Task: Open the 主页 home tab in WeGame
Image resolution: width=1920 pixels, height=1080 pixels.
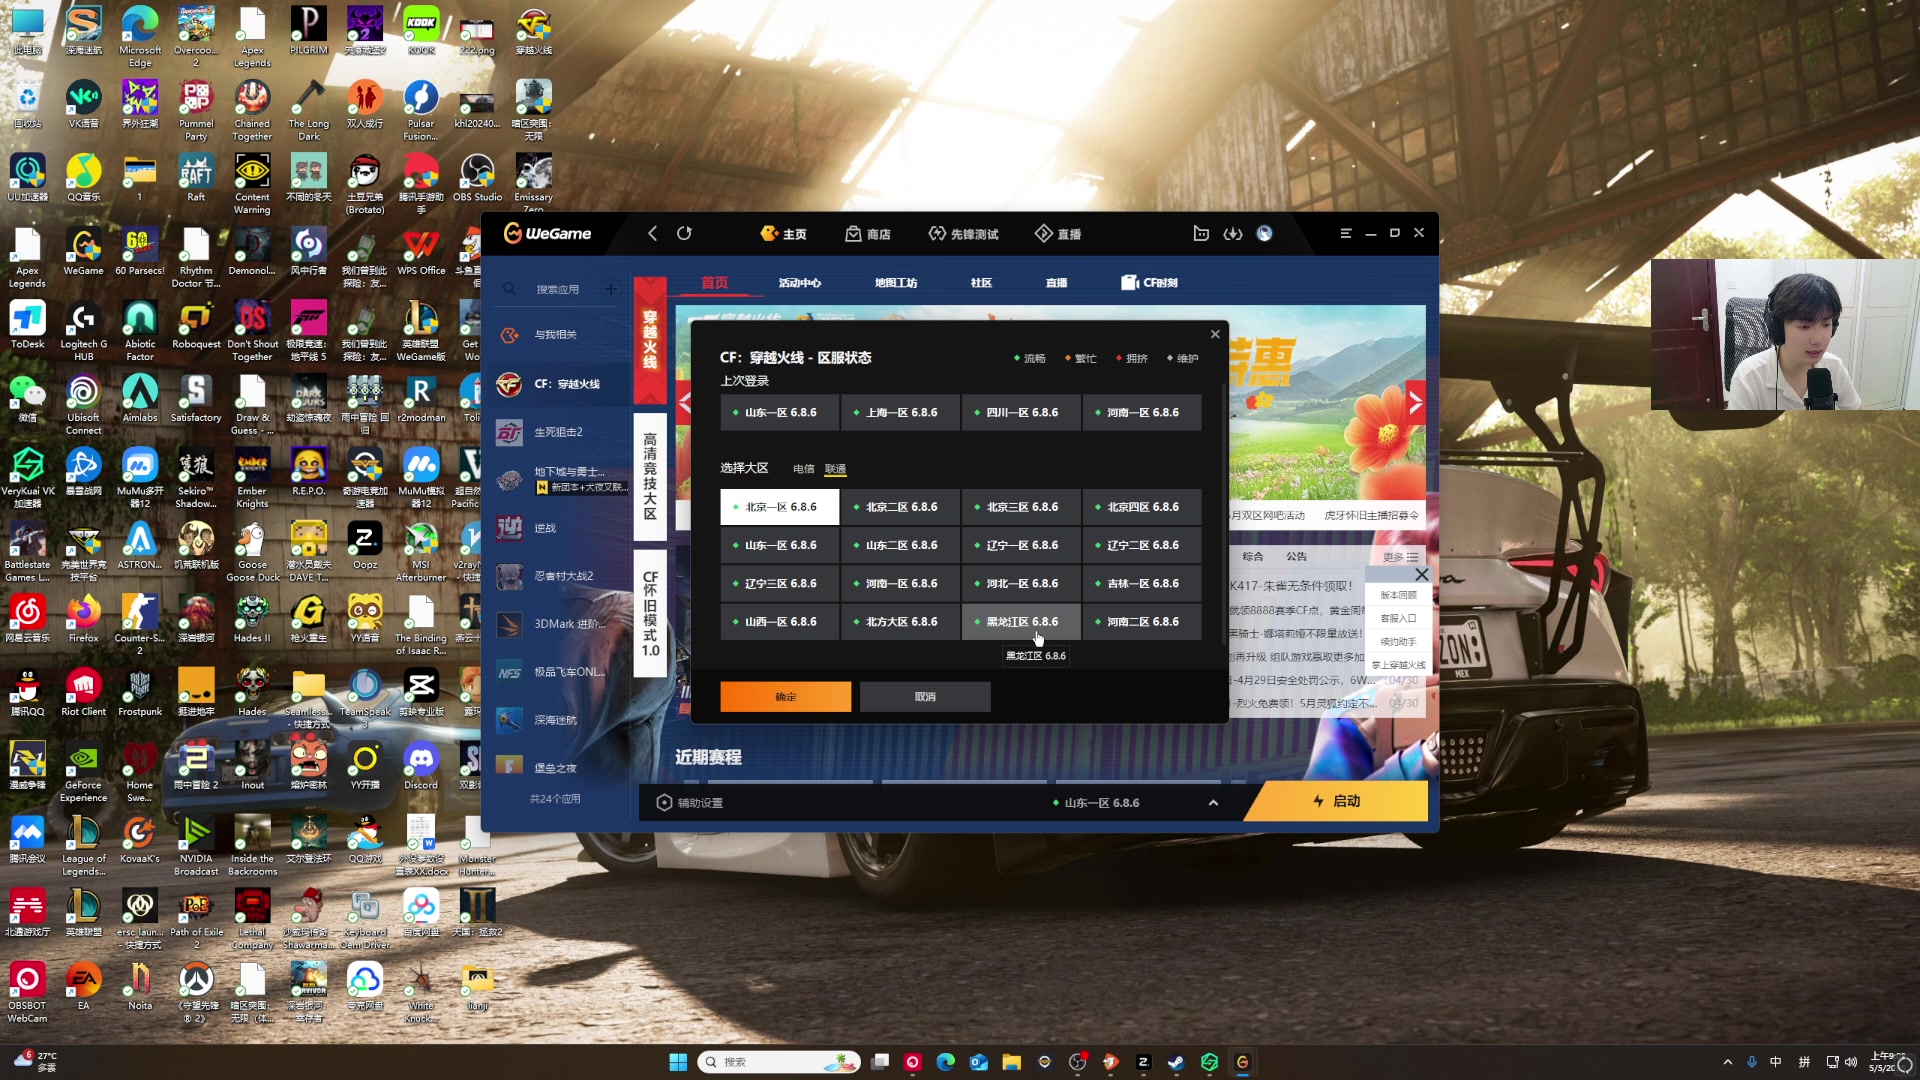Action: [x=783, y=234]
